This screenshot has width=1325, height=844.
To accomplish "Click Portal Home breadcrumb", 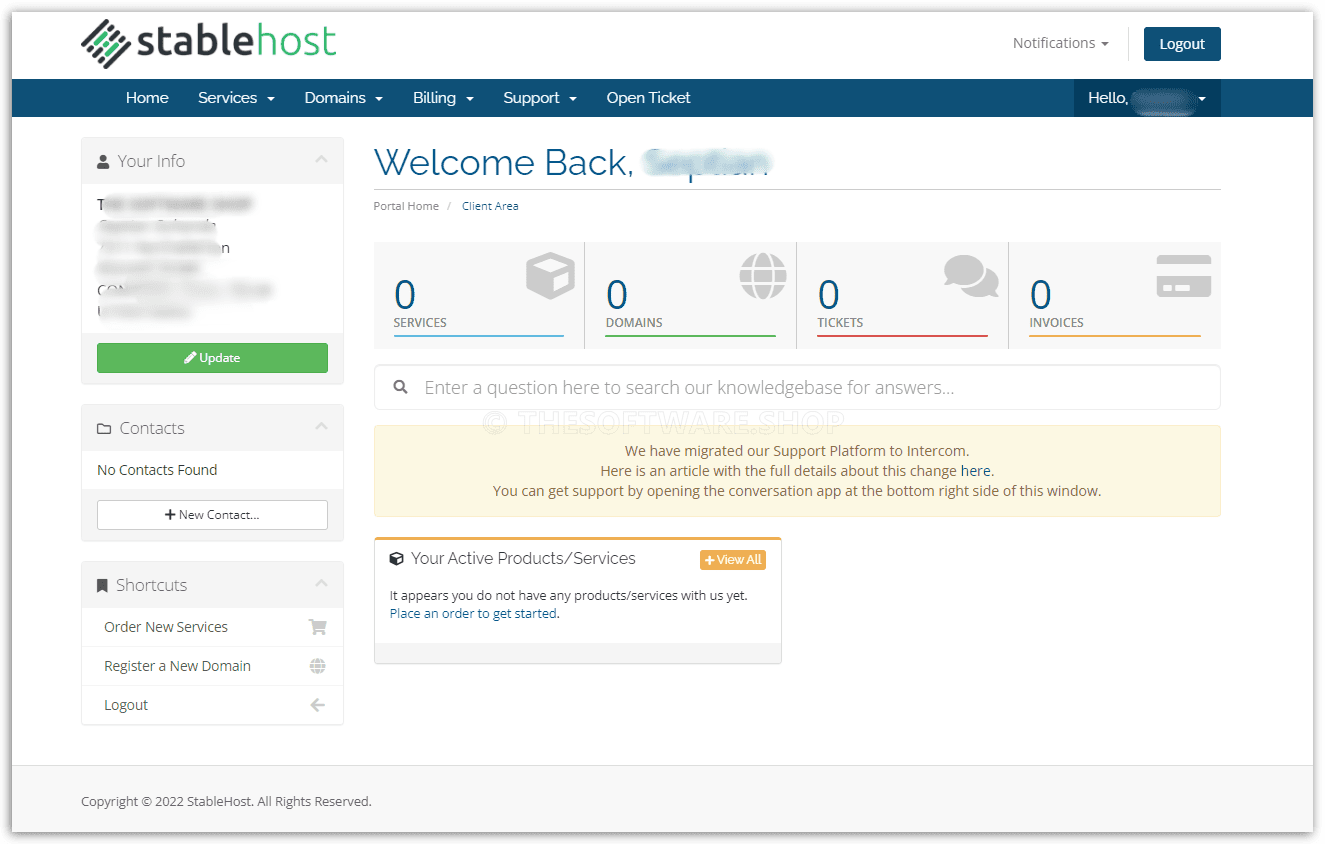I will coord(406,206).
